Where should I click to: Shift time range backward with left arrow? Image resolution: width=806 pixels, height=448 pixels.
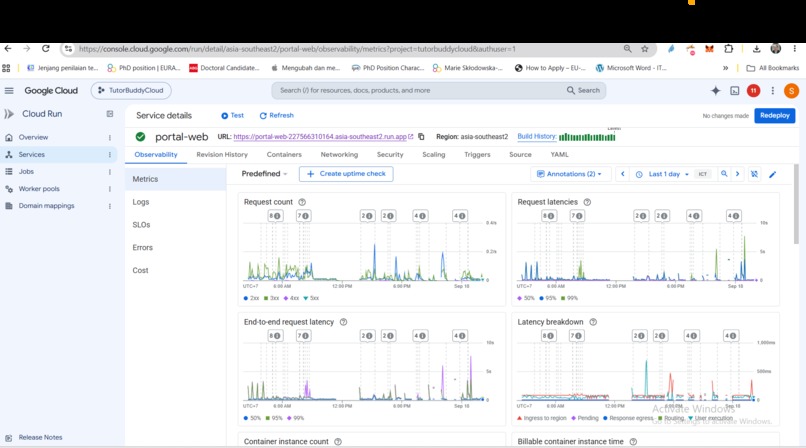pos(622,174)
